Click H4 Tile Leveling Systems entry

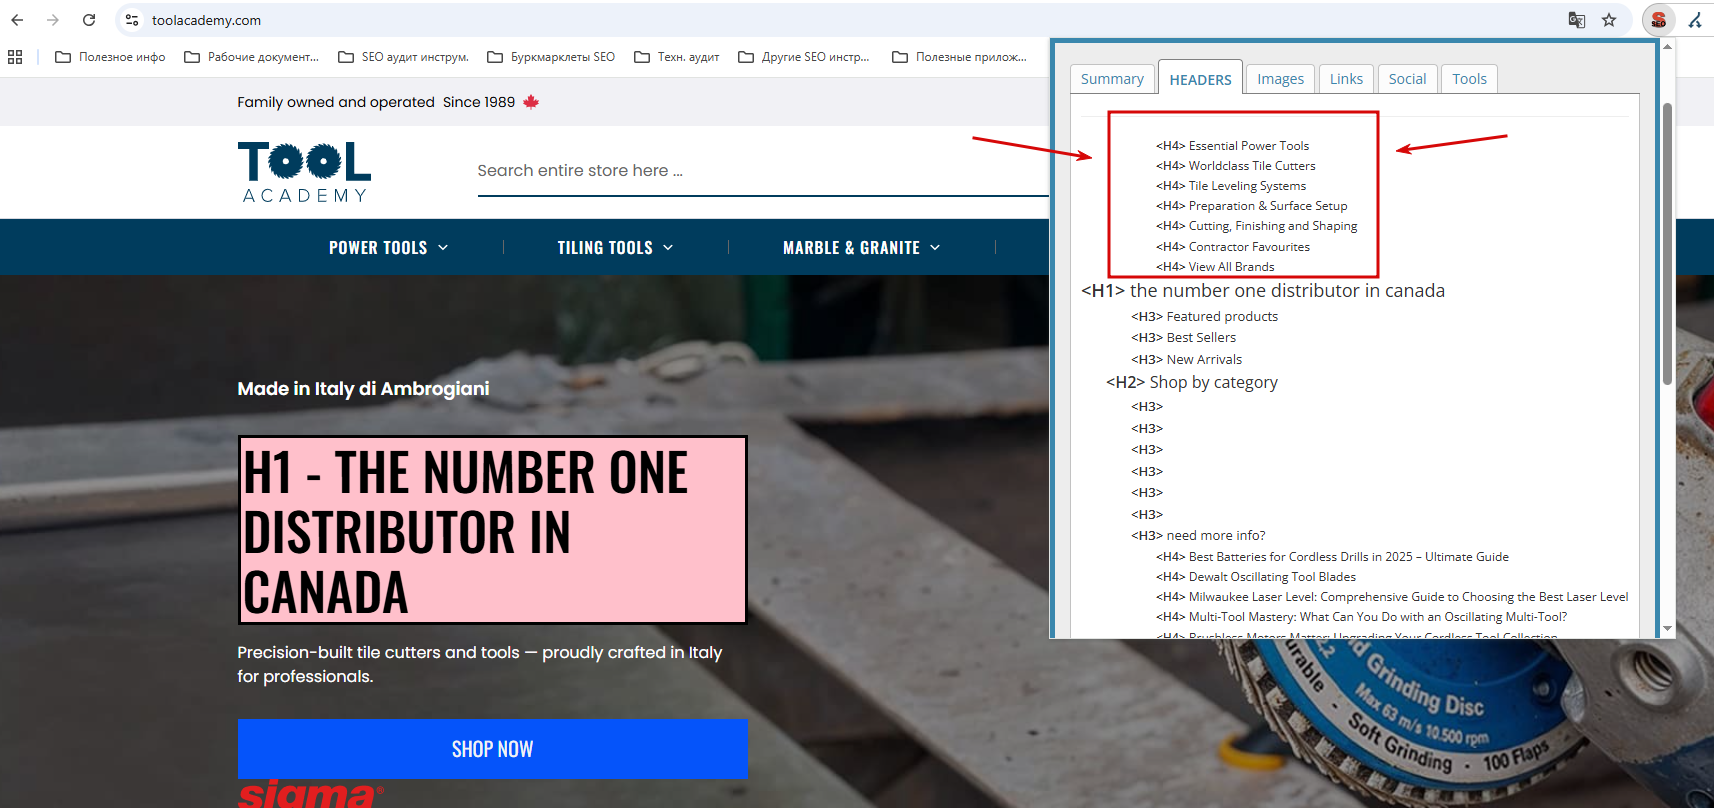coord(1231,186)
